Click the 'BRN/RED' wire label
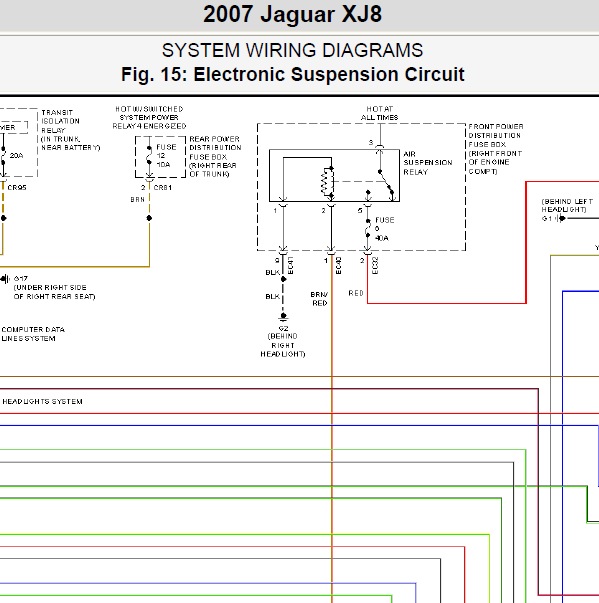This screenshot has width=599, height=603. tap(319, 299)
